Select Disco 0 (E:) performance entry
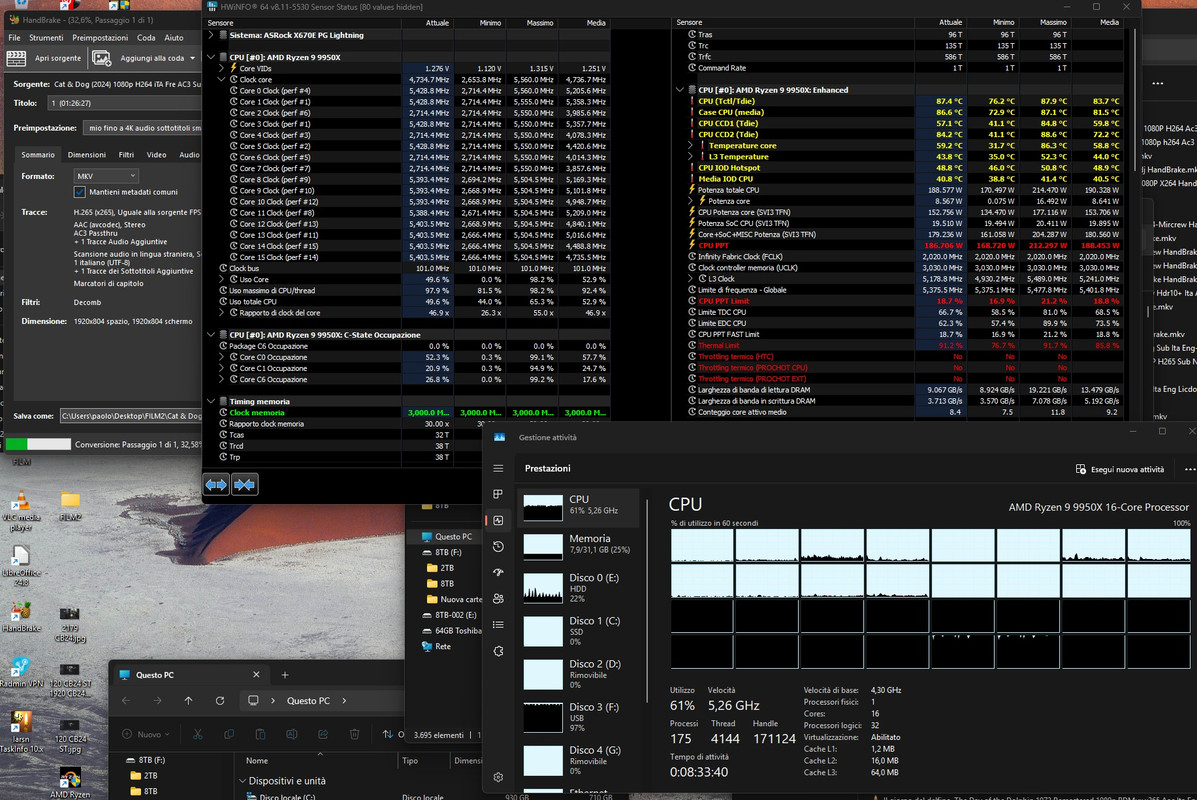 [578, 588]
